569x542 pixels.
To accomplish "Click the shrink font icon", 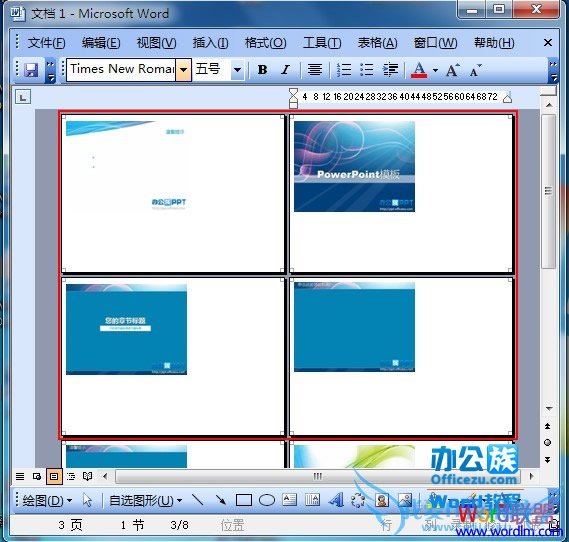I will click(x=475, y=70).
